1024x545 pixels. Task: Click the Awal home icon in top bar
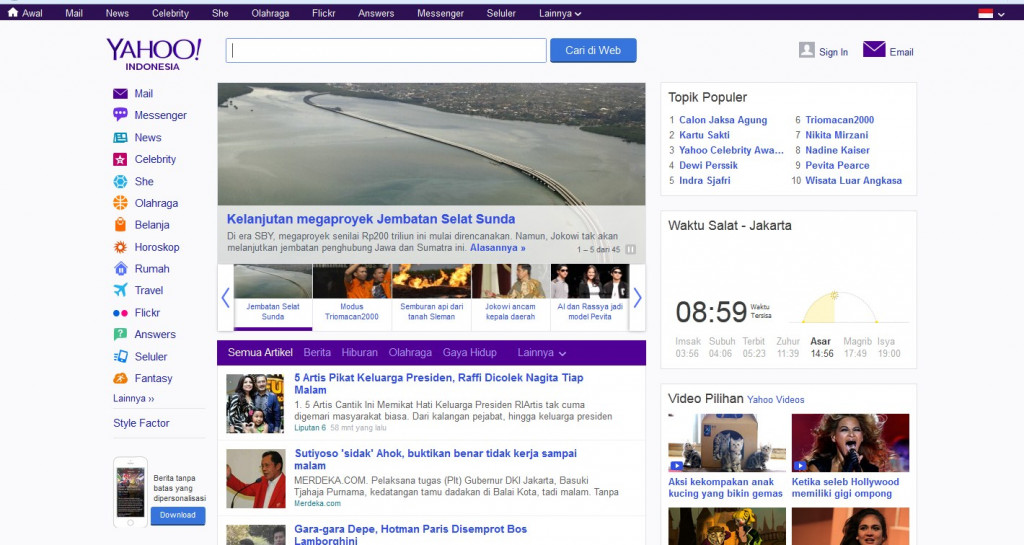click(13, 13)
